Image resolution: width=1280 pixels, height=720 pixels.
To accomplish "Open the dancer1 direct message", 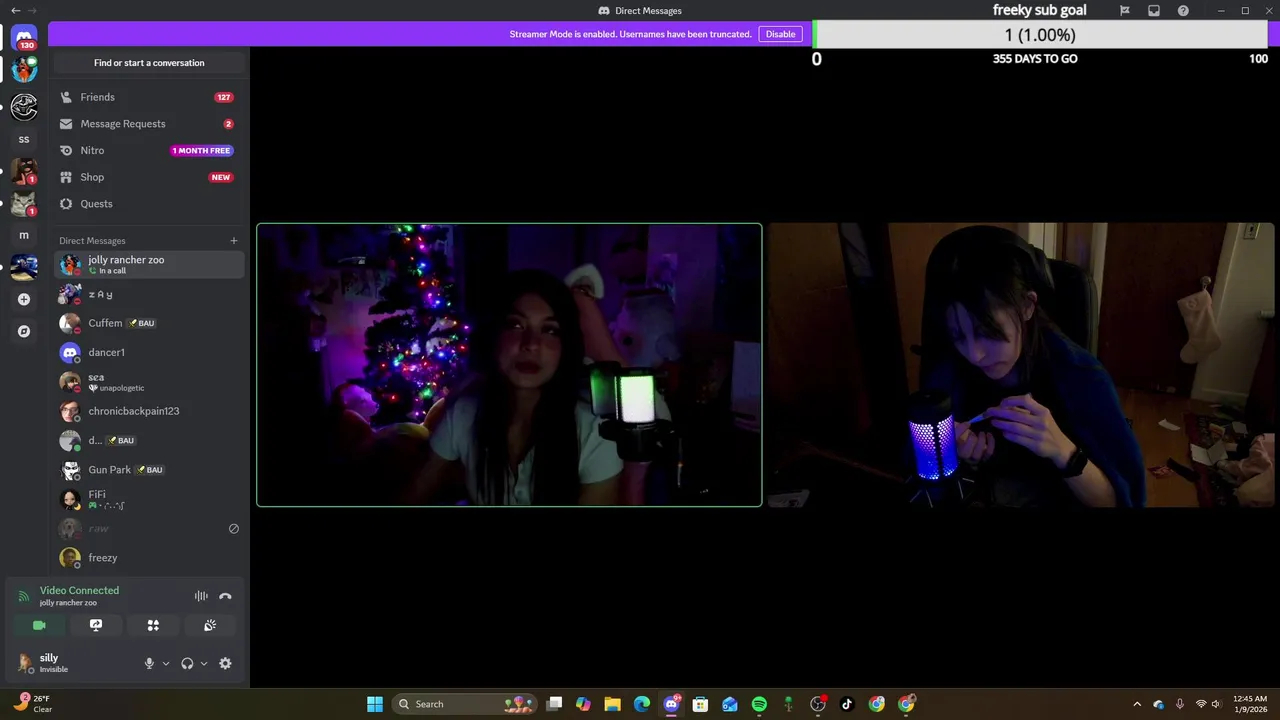I will click(149, 352).
